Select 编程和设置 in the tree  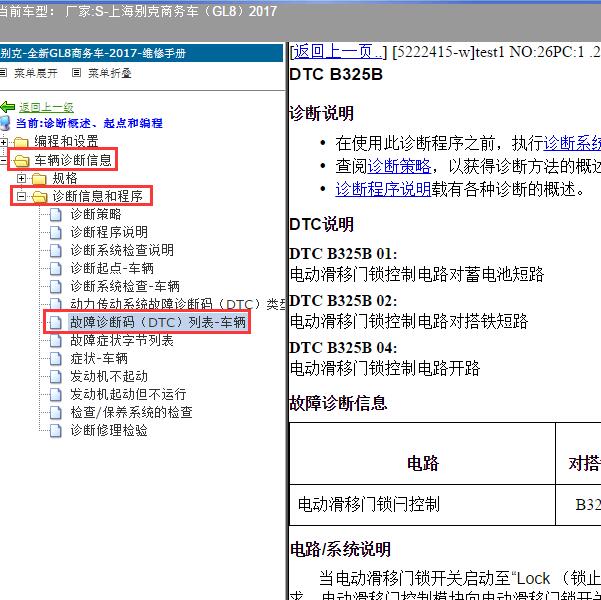tap(66, 141)
